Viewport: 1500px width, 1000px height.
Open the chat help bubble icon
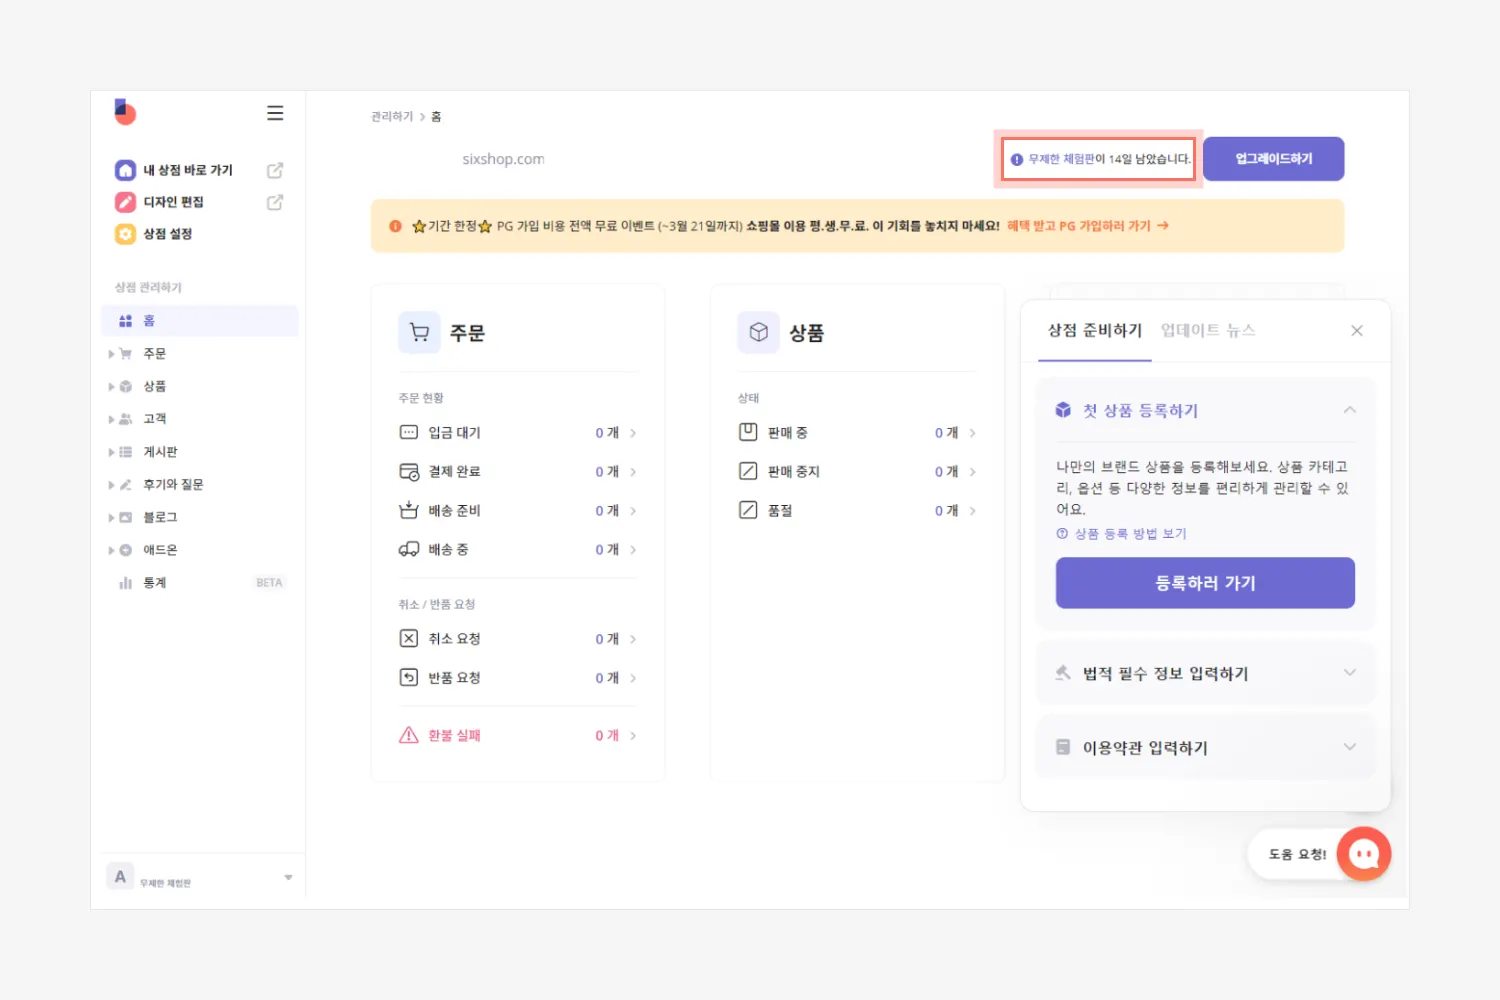point(1364,854)
